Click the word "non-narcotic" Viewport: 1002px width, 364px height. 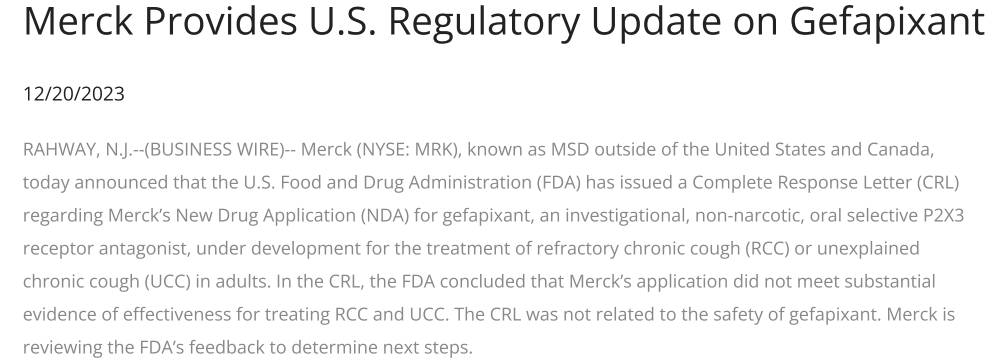(x=748, y=216)
